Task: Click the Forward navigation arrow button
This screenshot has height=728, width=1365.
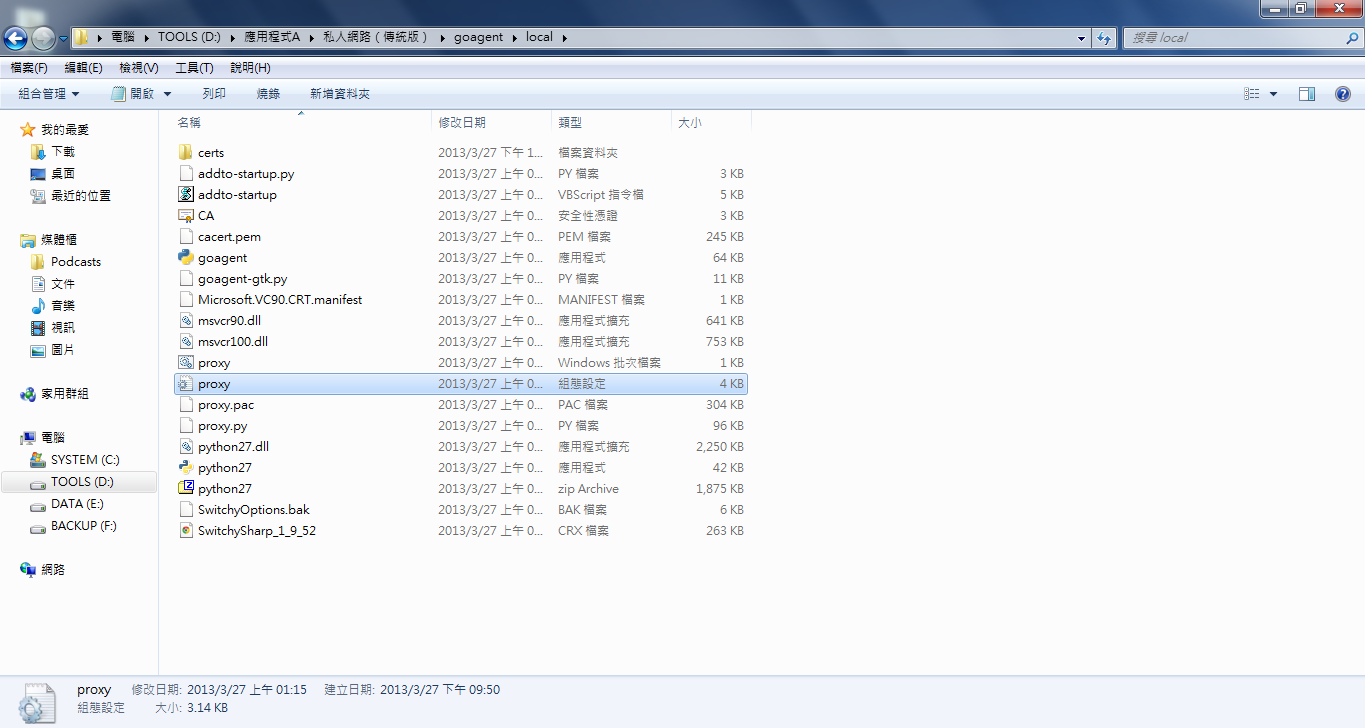Action: click(x=43, y=38)
